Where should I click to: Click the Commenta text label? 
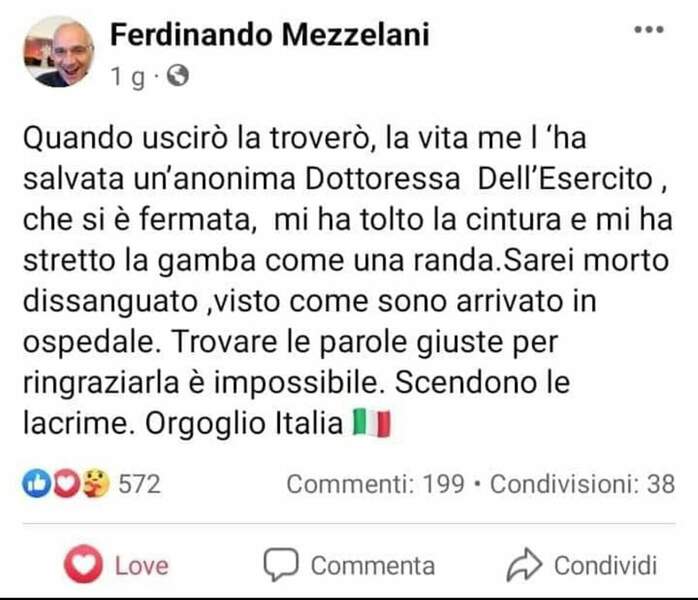[372, 565]
